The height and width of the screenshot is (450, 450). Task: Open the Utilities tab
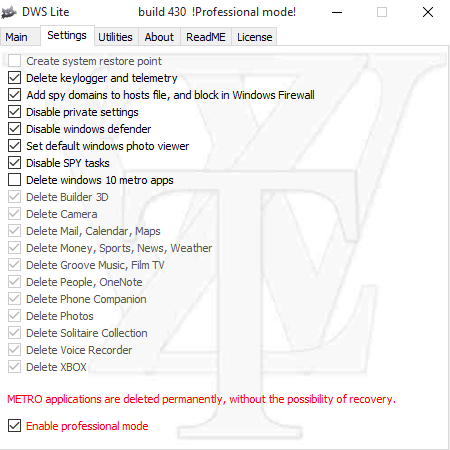tap(115, 37)
